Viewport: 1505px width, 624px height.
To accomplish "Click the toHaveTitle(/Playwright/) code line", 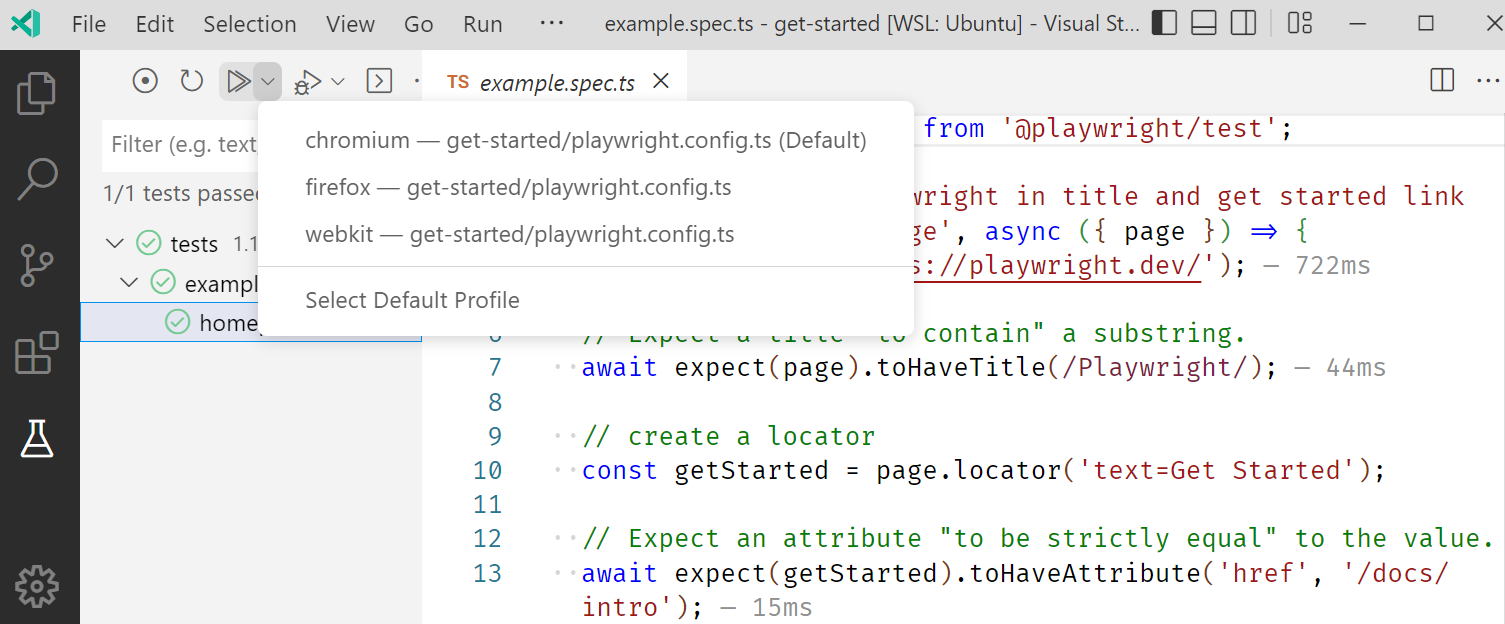I will (930, 368).
